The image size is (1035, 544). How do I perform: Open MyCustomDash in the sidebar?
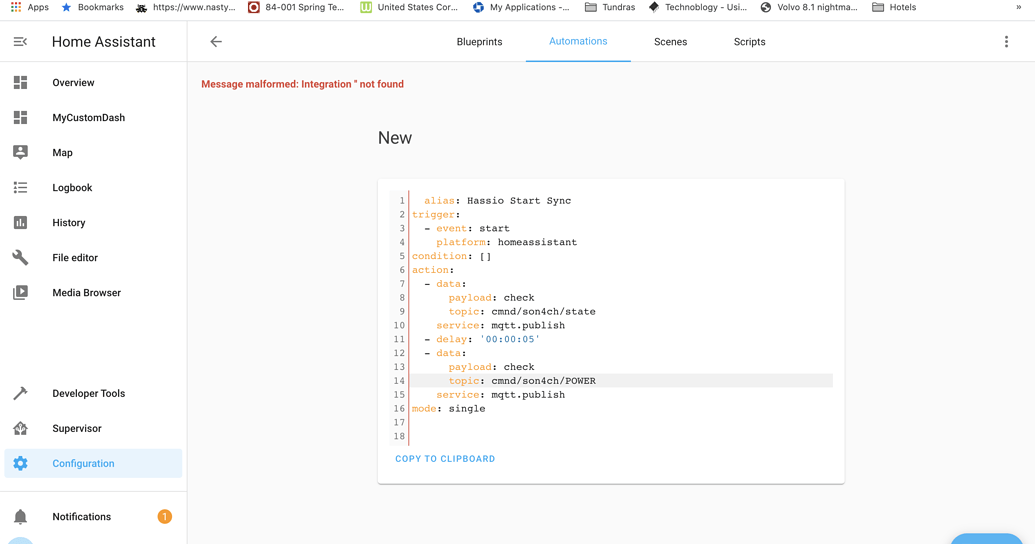(x=93, y=118)
